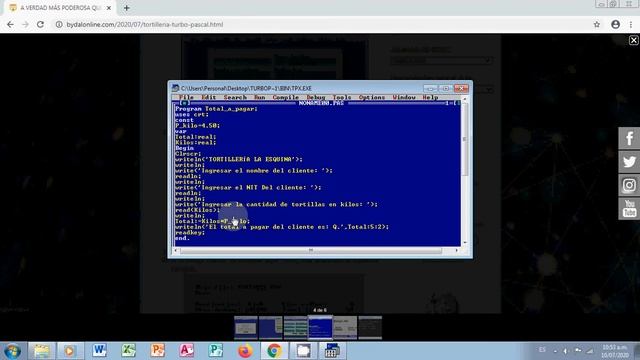Open the Window menu in Turbo Pascal

(404, 97)
